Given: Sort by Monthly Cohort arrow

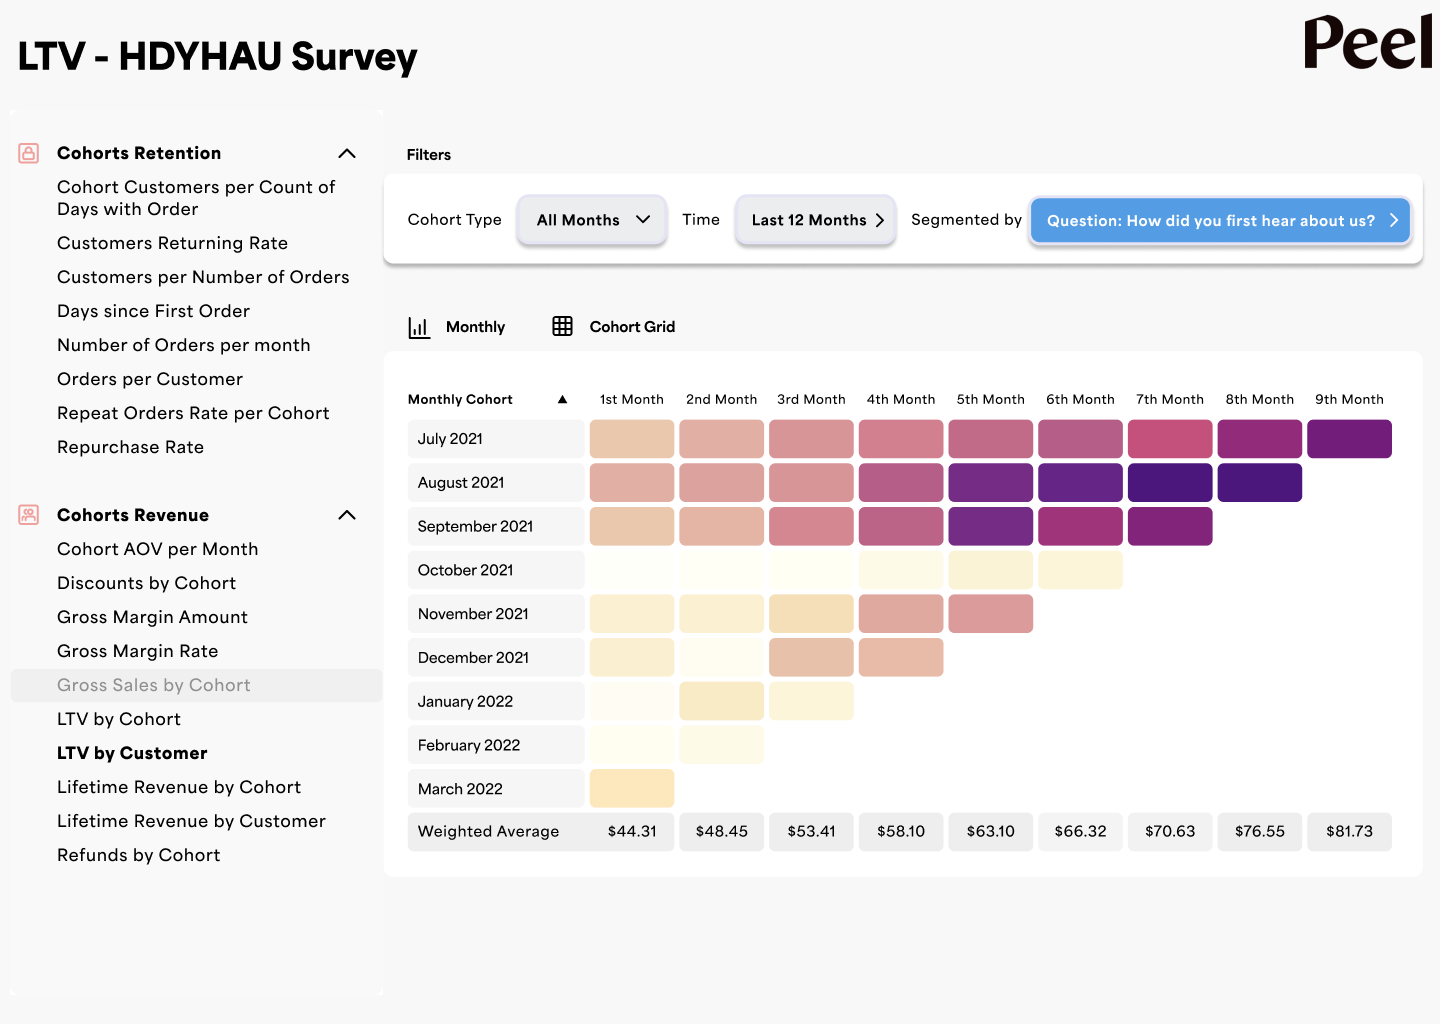Looking at the screenshot, I should click(562, 399).
